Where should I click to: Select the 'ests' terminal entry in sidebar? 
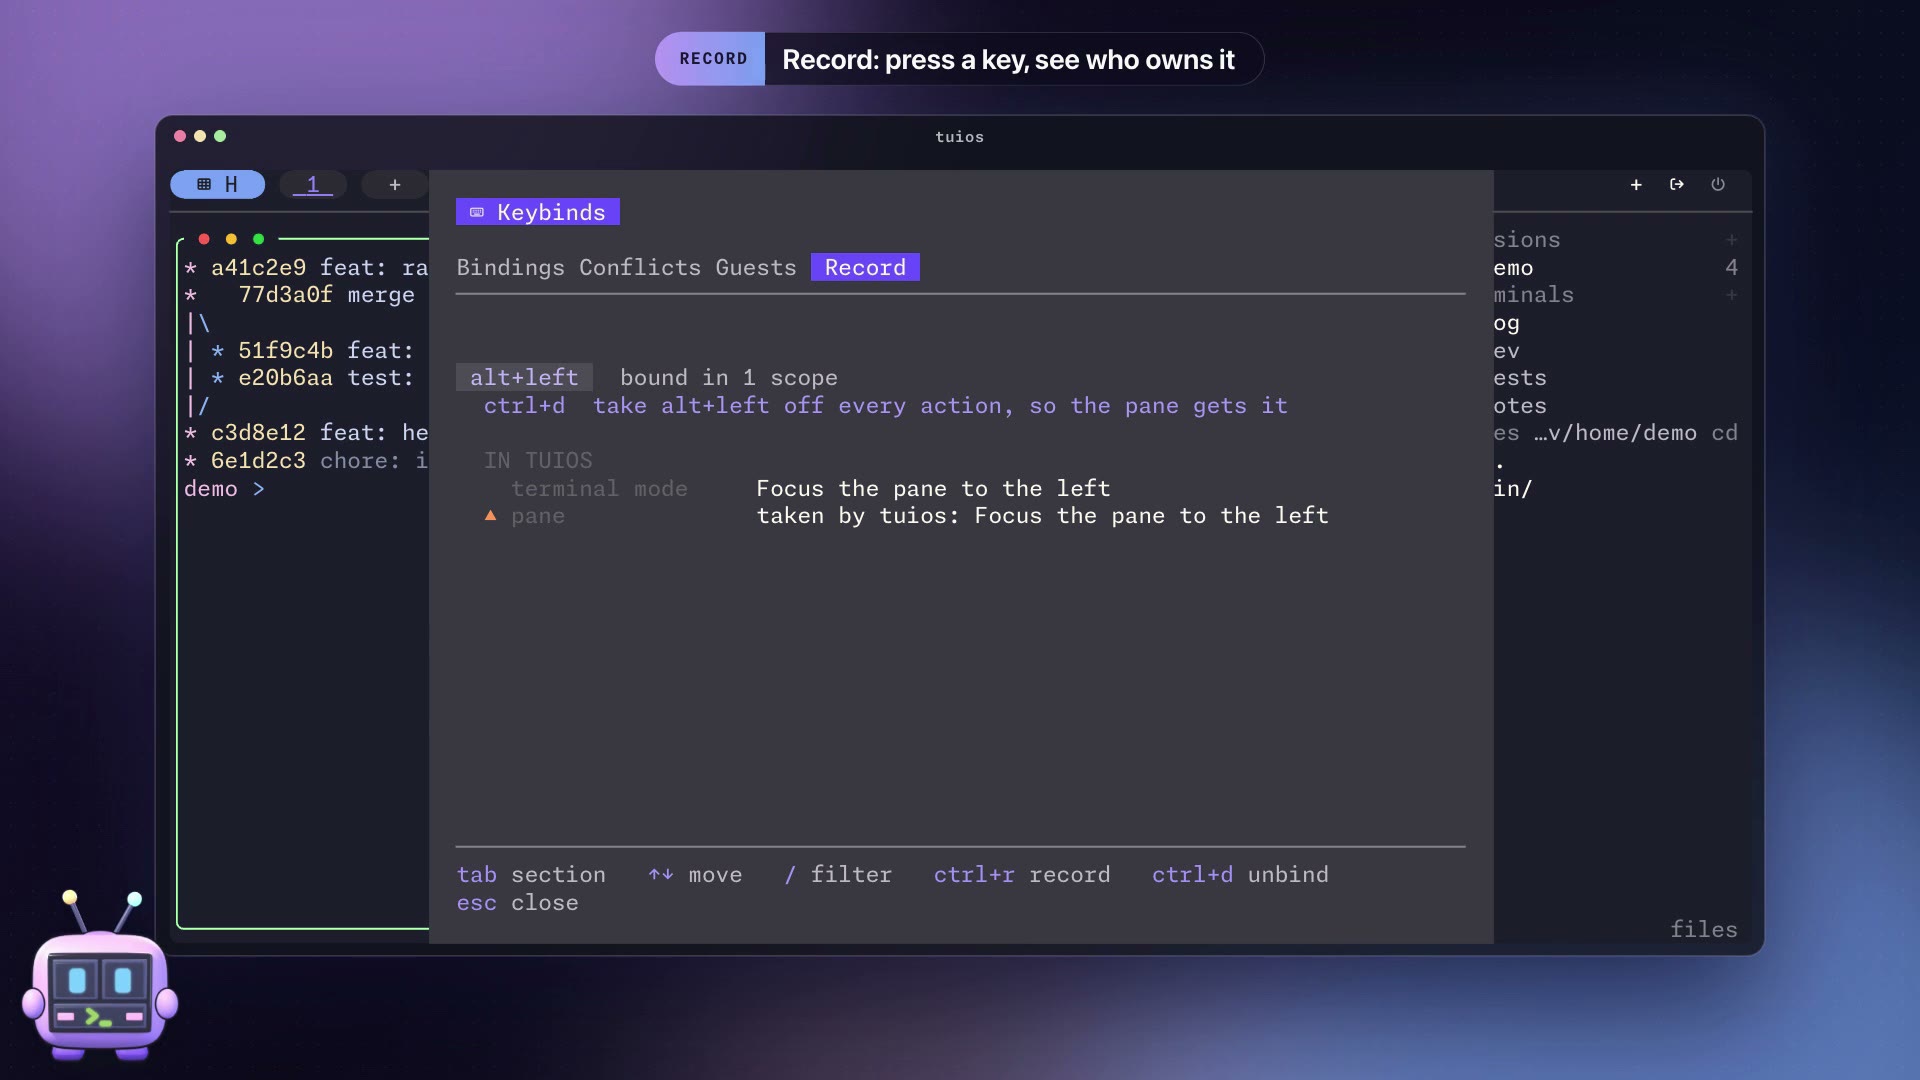tap(1520, 378)
